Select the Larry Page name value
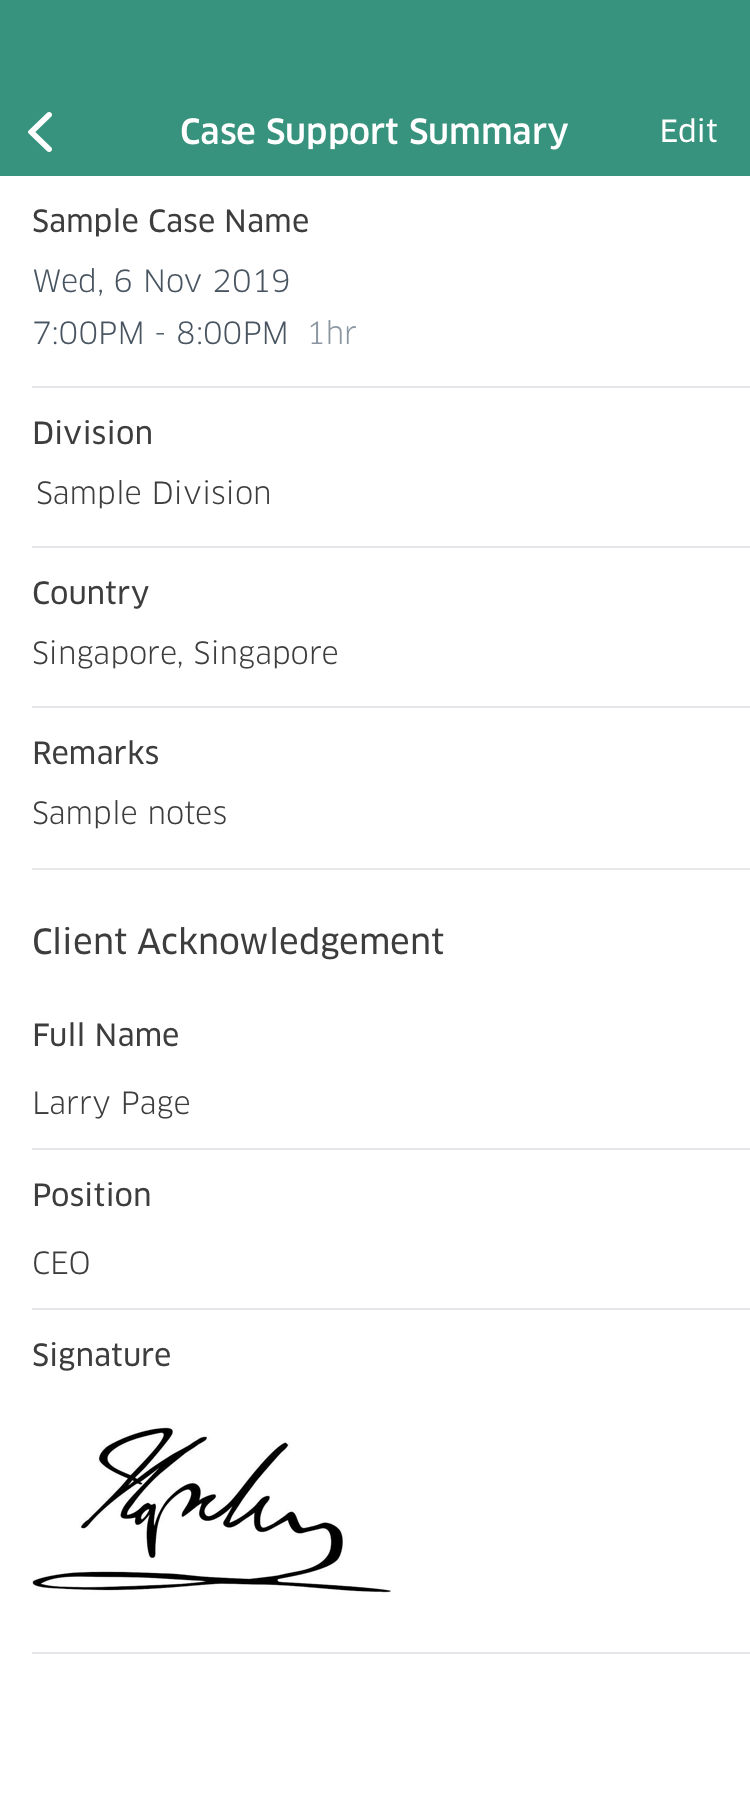 [x=111, y=1103]
